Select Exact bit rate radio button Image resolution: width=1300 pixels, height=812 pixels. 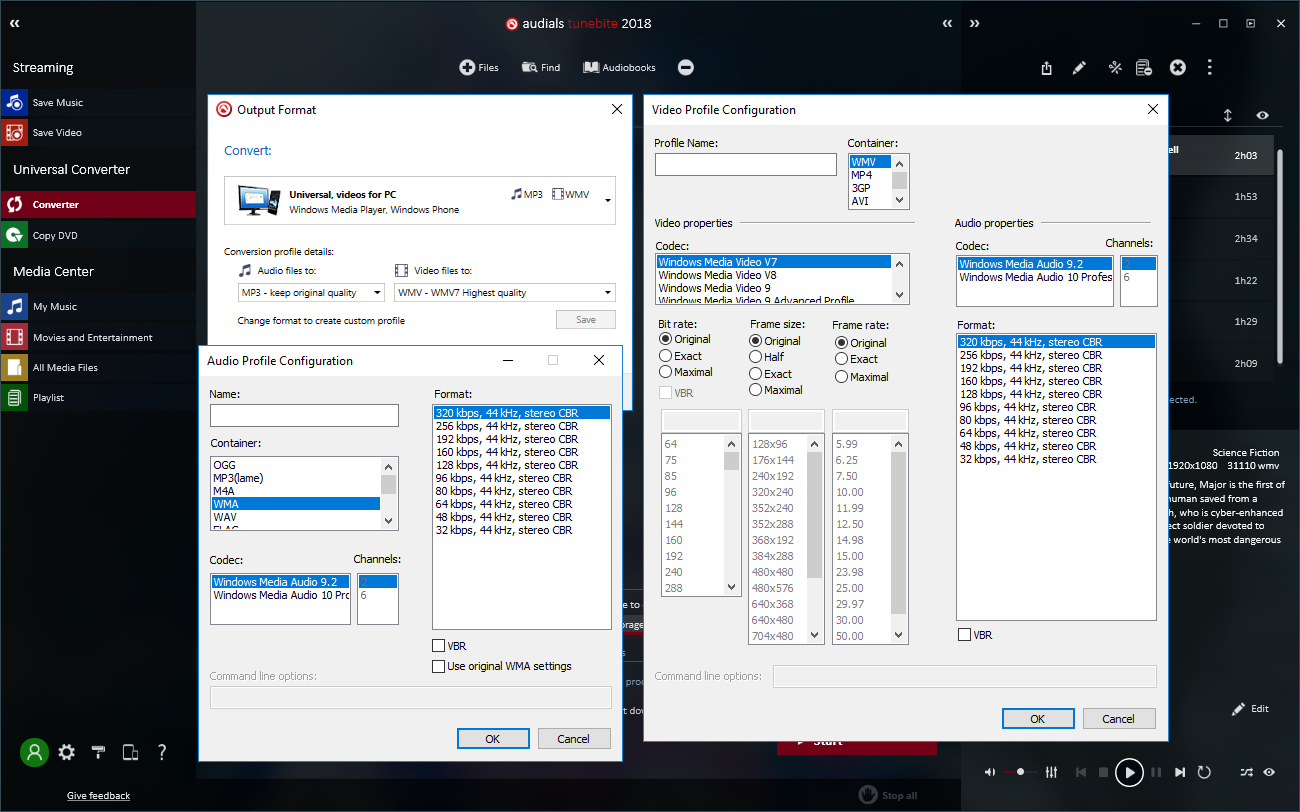coord(665,356)
